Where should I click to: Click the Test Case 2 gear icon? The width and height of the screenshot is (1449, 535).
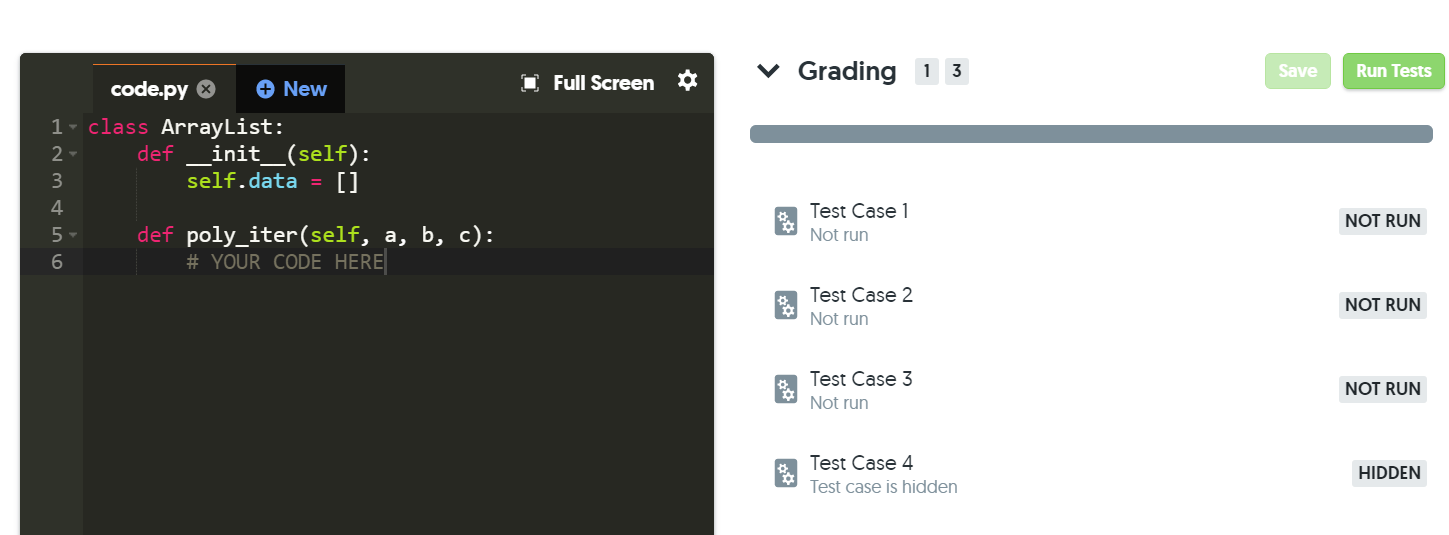click(x=786, y=306)
